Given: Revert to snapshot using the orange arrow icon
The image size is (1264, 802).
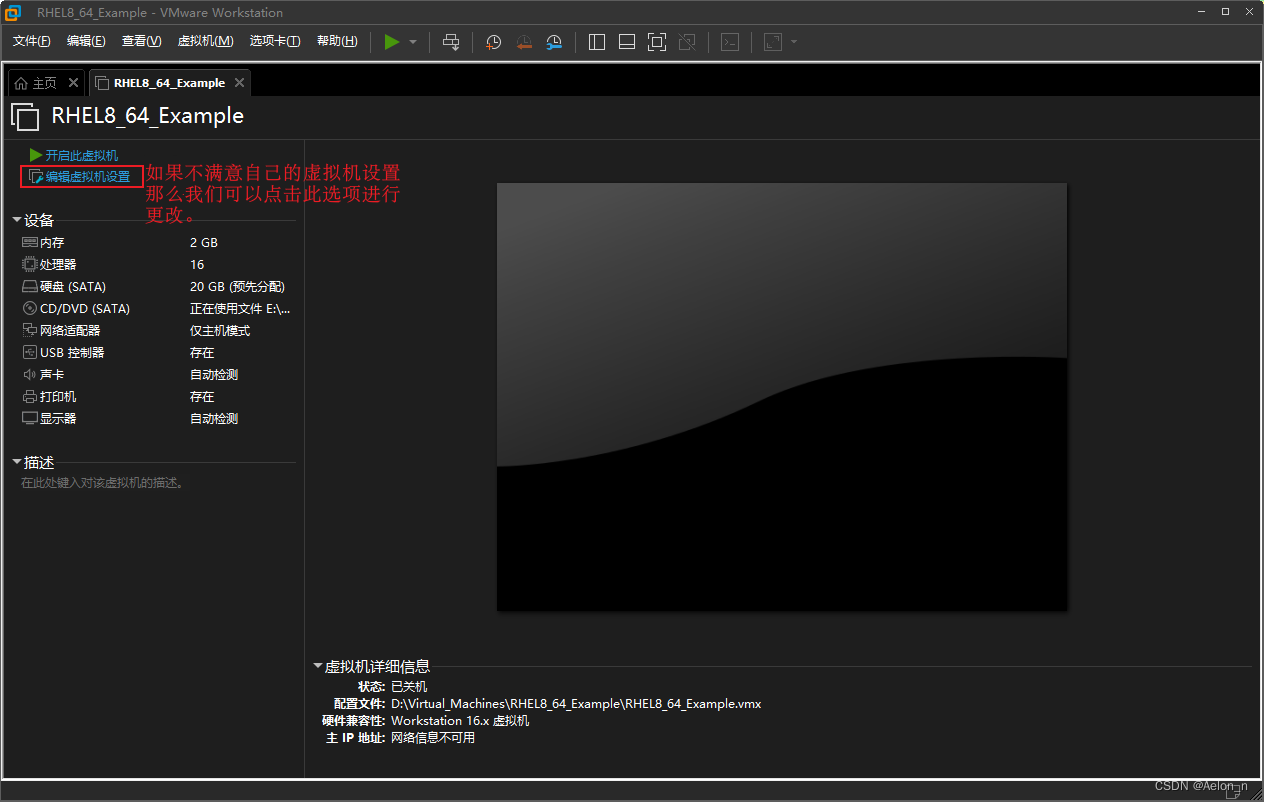Looking at the screenshot, I should 524,41.
